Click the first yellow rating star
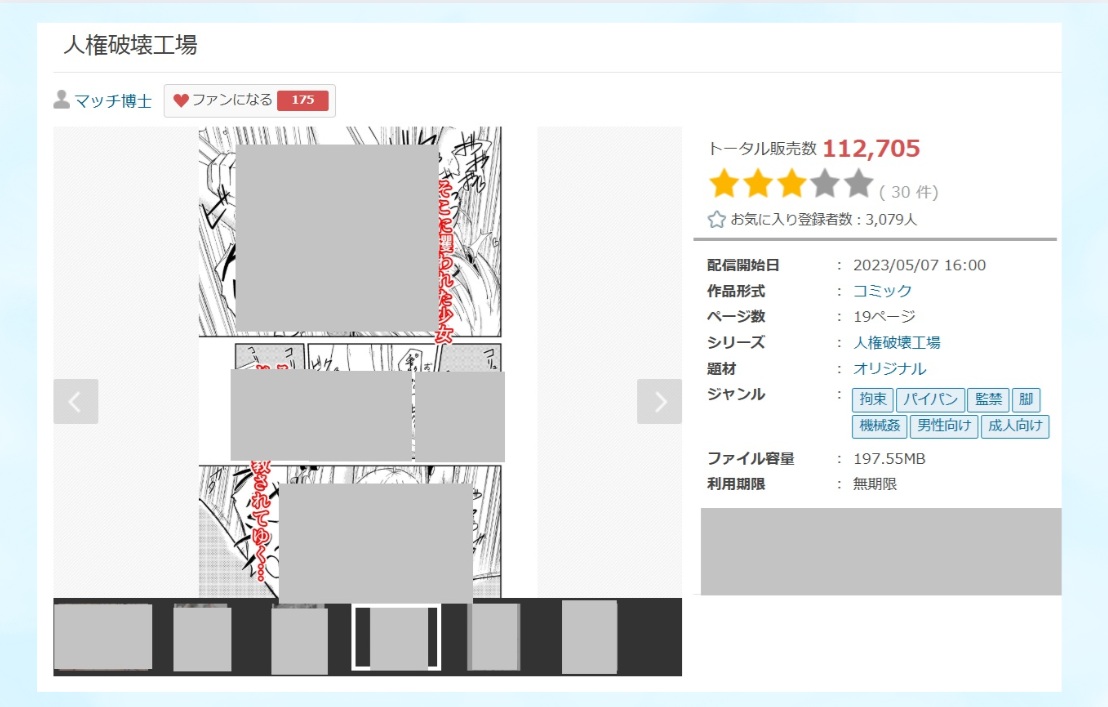This screenshot has height=707, width=1108. (723, 184)
